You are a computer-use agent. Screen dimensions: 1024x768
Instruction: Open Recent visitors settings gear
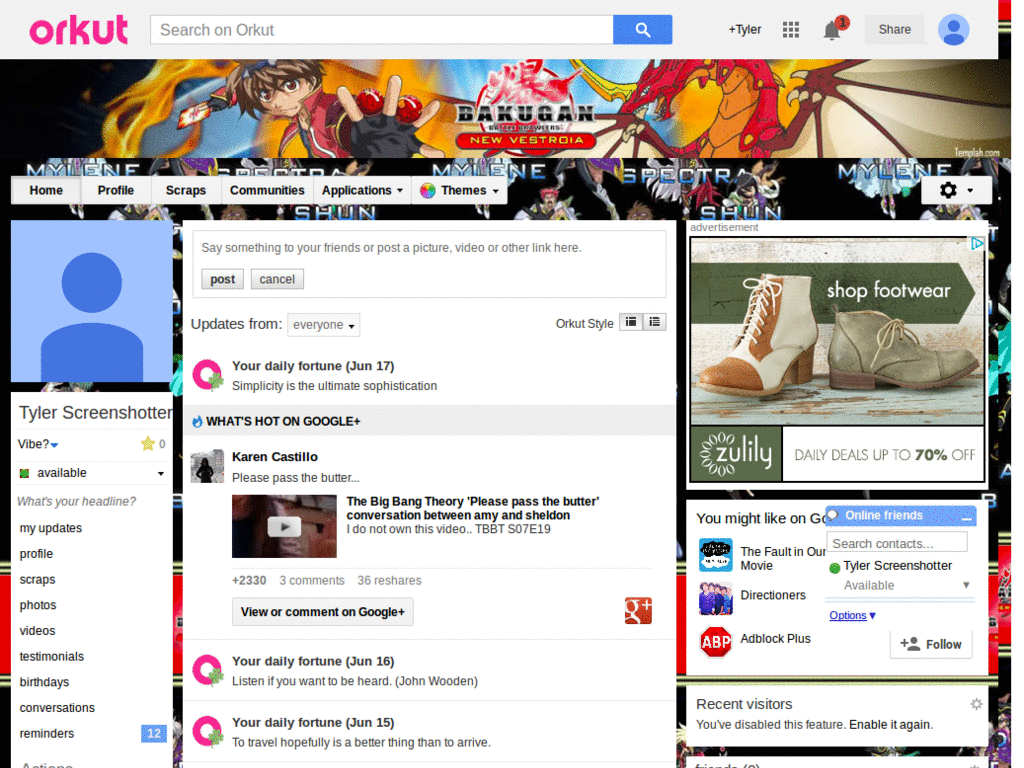(x=976, y=704)
